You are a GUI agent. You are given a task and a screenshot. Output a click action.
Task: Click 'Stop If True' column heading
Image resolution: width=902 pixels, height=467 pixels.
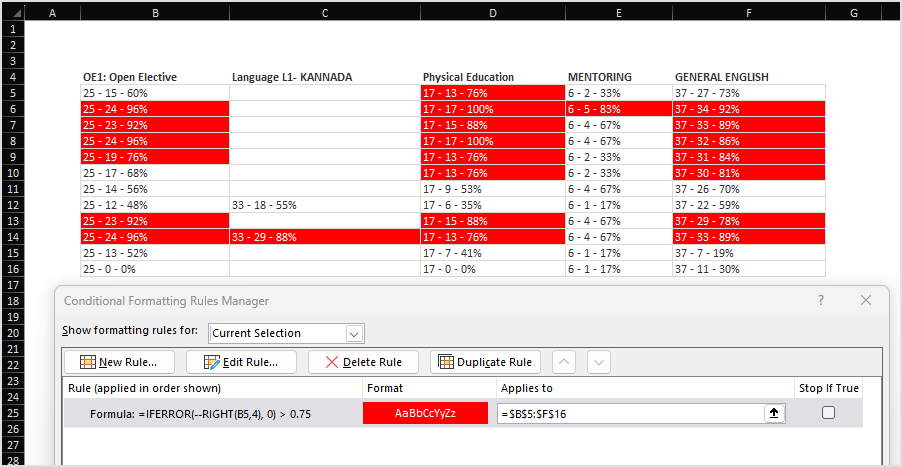tap(828, 388)
